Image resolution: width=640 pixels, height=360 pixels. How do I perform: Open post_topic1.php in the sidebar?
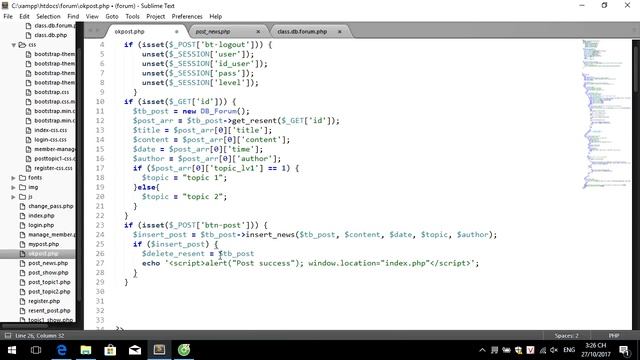(49, 282)
